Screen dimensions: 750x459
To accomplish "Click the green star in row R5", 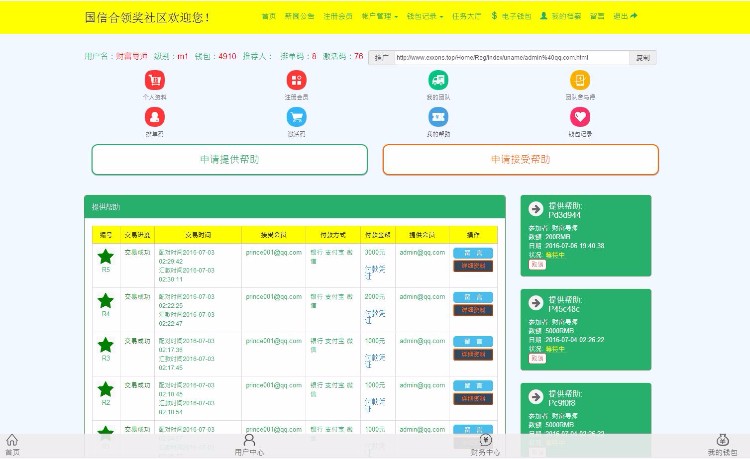I will coord(106,257).
